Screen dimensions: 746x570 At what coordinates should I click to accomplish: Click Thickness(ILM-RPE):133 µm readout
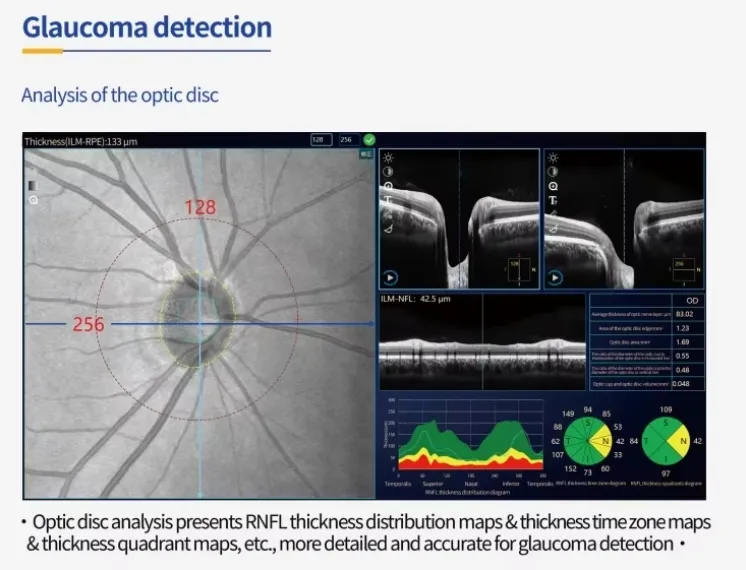81,141
